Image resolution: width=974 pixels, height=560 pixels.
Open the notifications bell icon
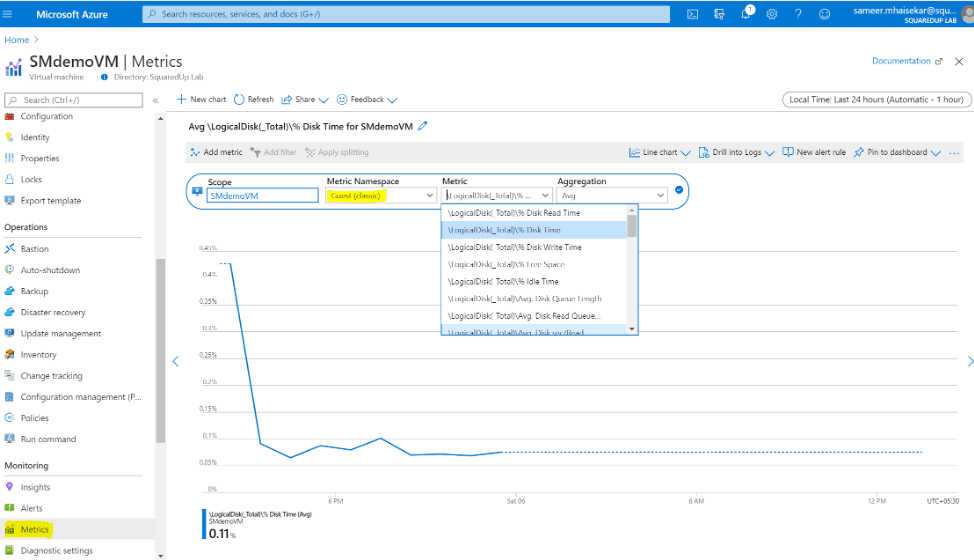[745, 14]
